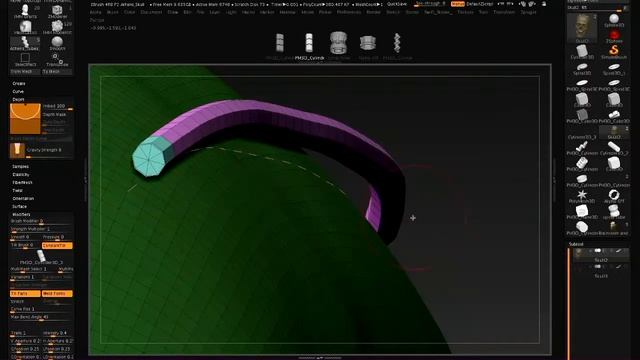Expand the Surface section
640x360 pixels.
(x=20, y=207)
